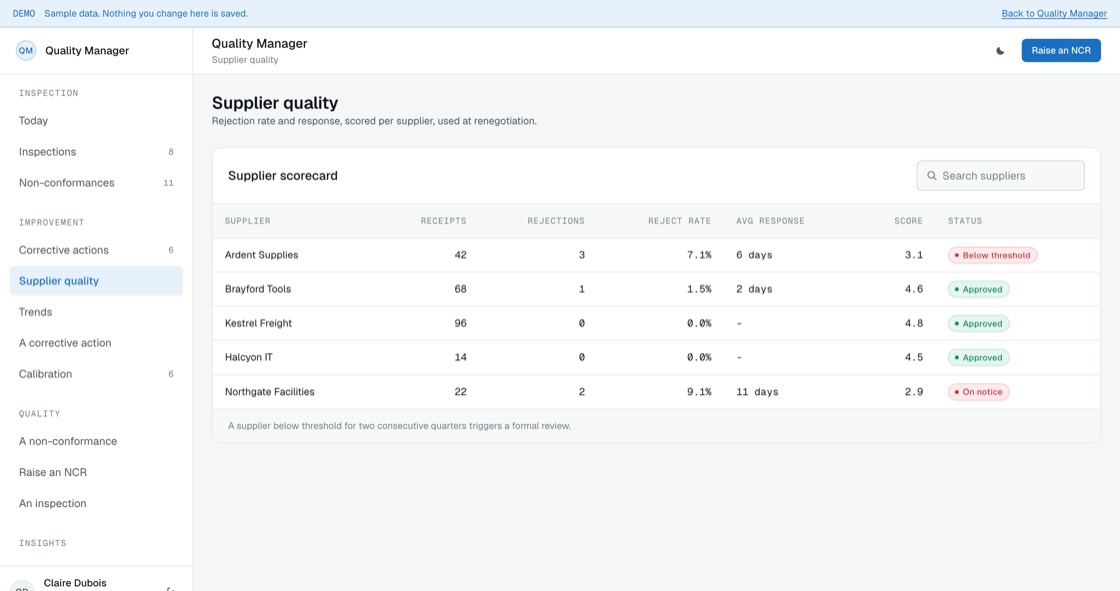Click the 11 days response value
Screen dimensions: 1120x591
click(757, 392)
